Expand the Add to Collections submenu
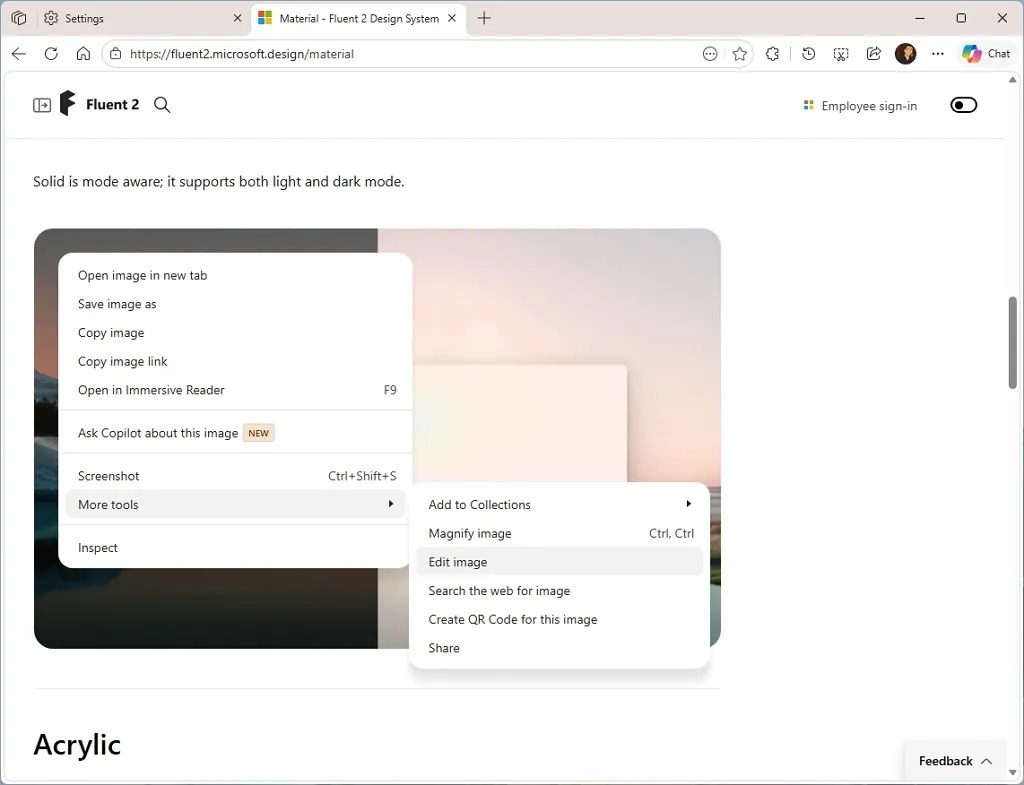Screen dimensions: 1024x785 (479, 504)
